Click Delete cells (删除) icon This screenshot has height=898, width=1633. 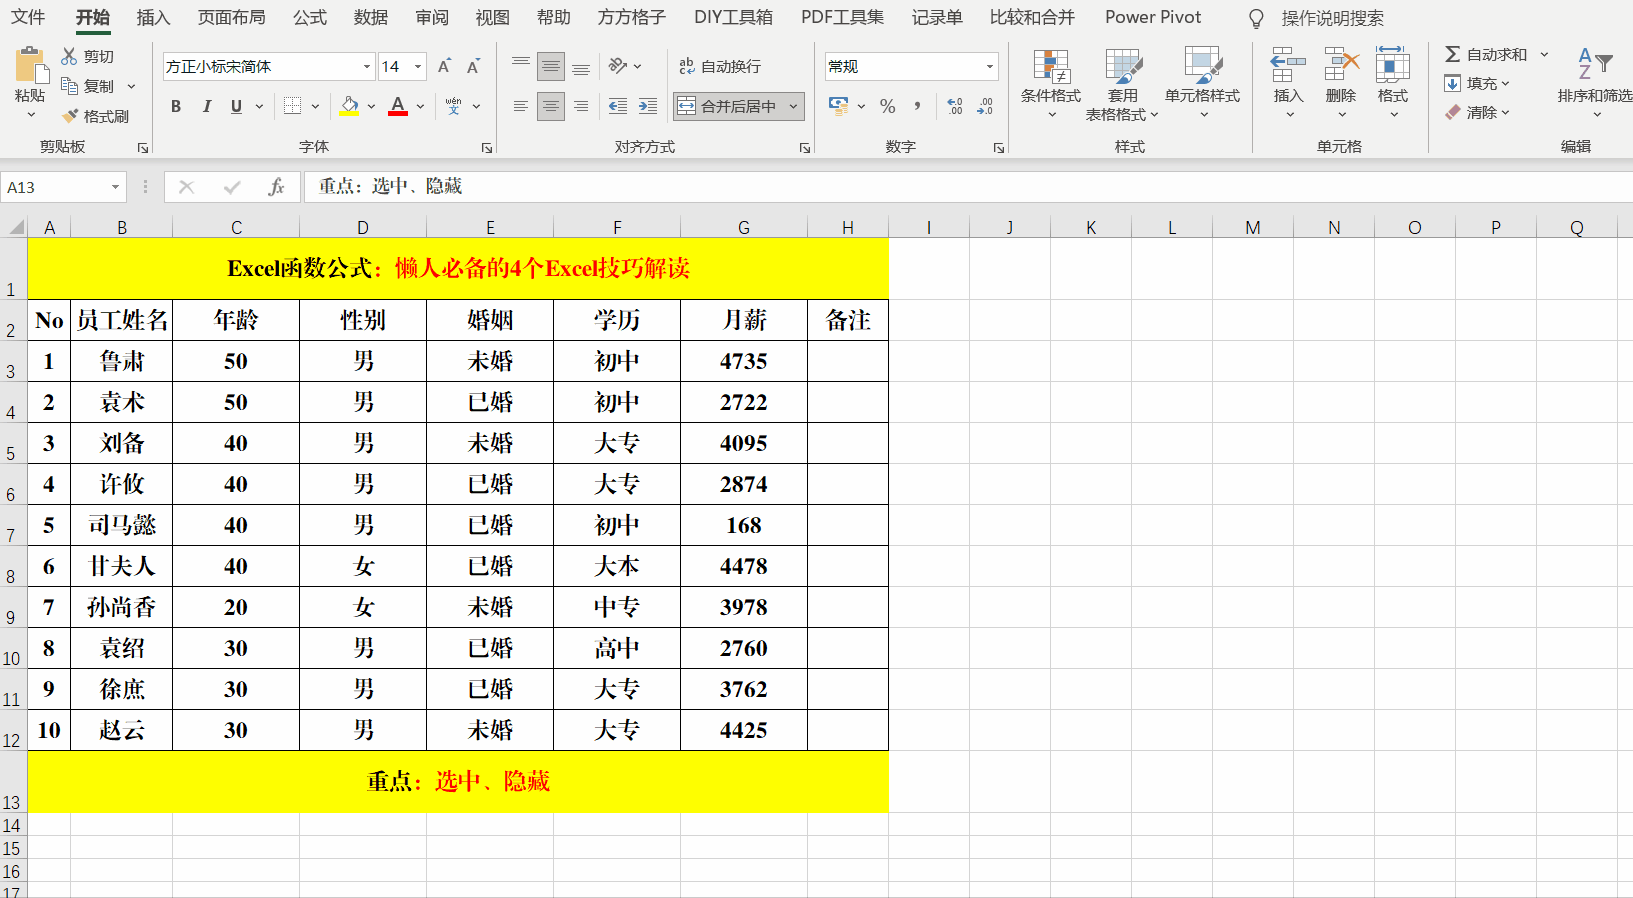click(x=1341, y=65)
